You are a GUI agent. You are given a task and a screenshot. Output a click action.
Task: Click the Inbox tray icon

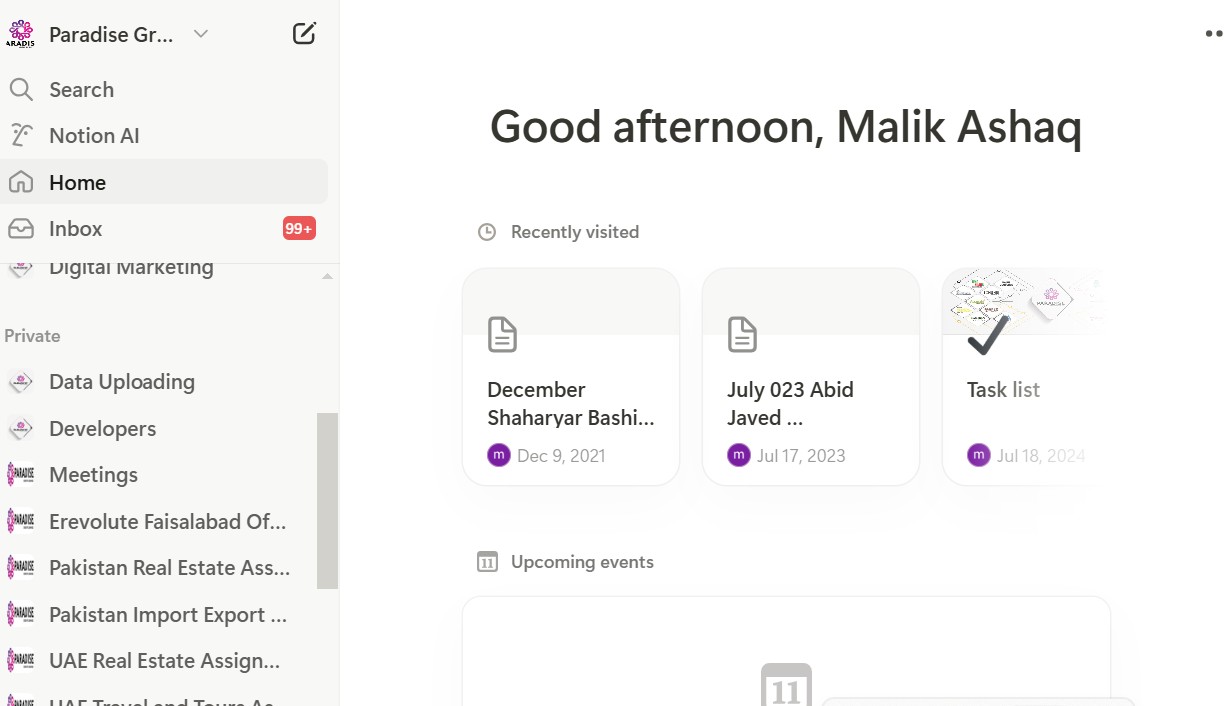21,229
